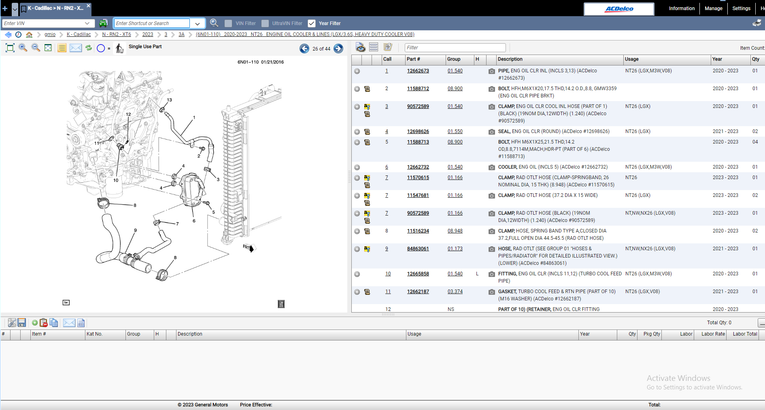Click camera icon for part 12662673
Viewport: 765px width, 410px height.
click(x=491, y=71)
